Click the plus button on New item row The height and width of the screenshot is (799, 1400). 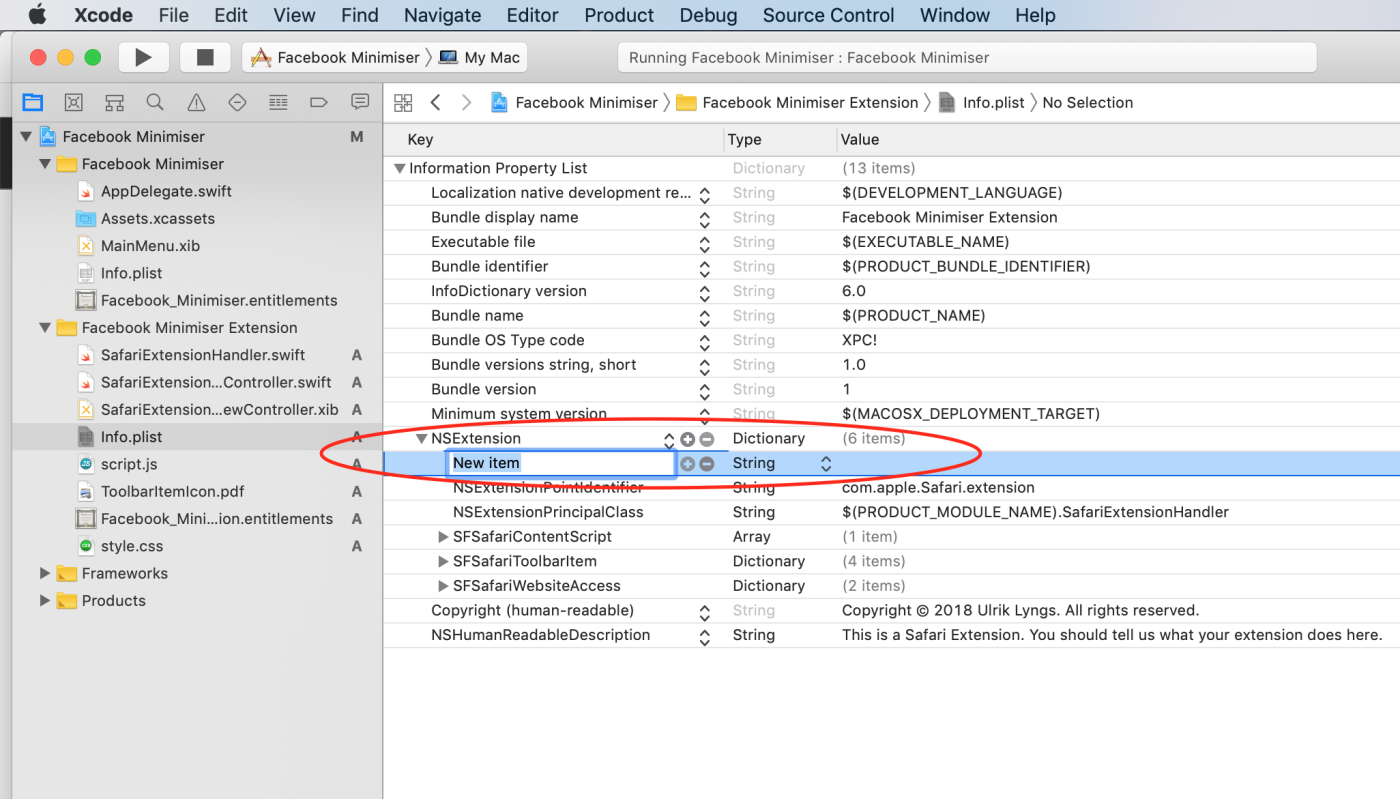coord(687,463)
